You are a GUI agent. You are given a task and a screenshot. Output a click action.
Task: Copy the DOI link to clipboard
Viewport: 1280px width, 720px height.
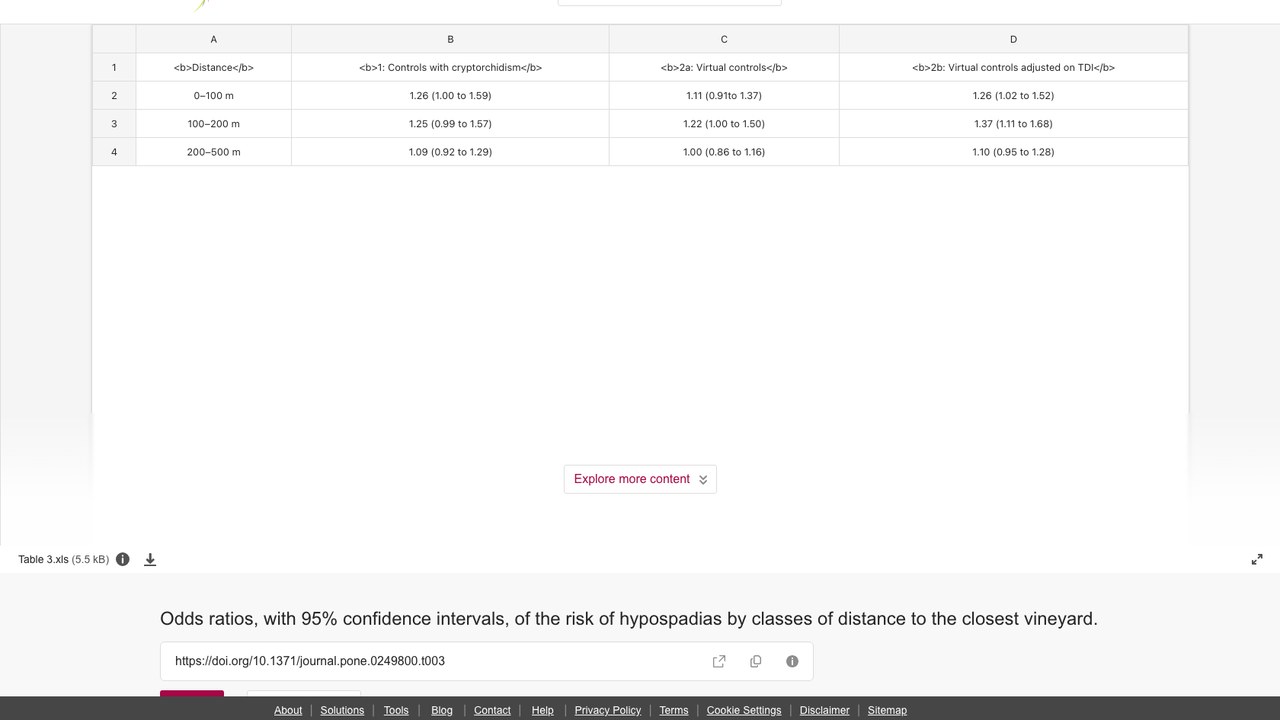(x=756, y=661)
